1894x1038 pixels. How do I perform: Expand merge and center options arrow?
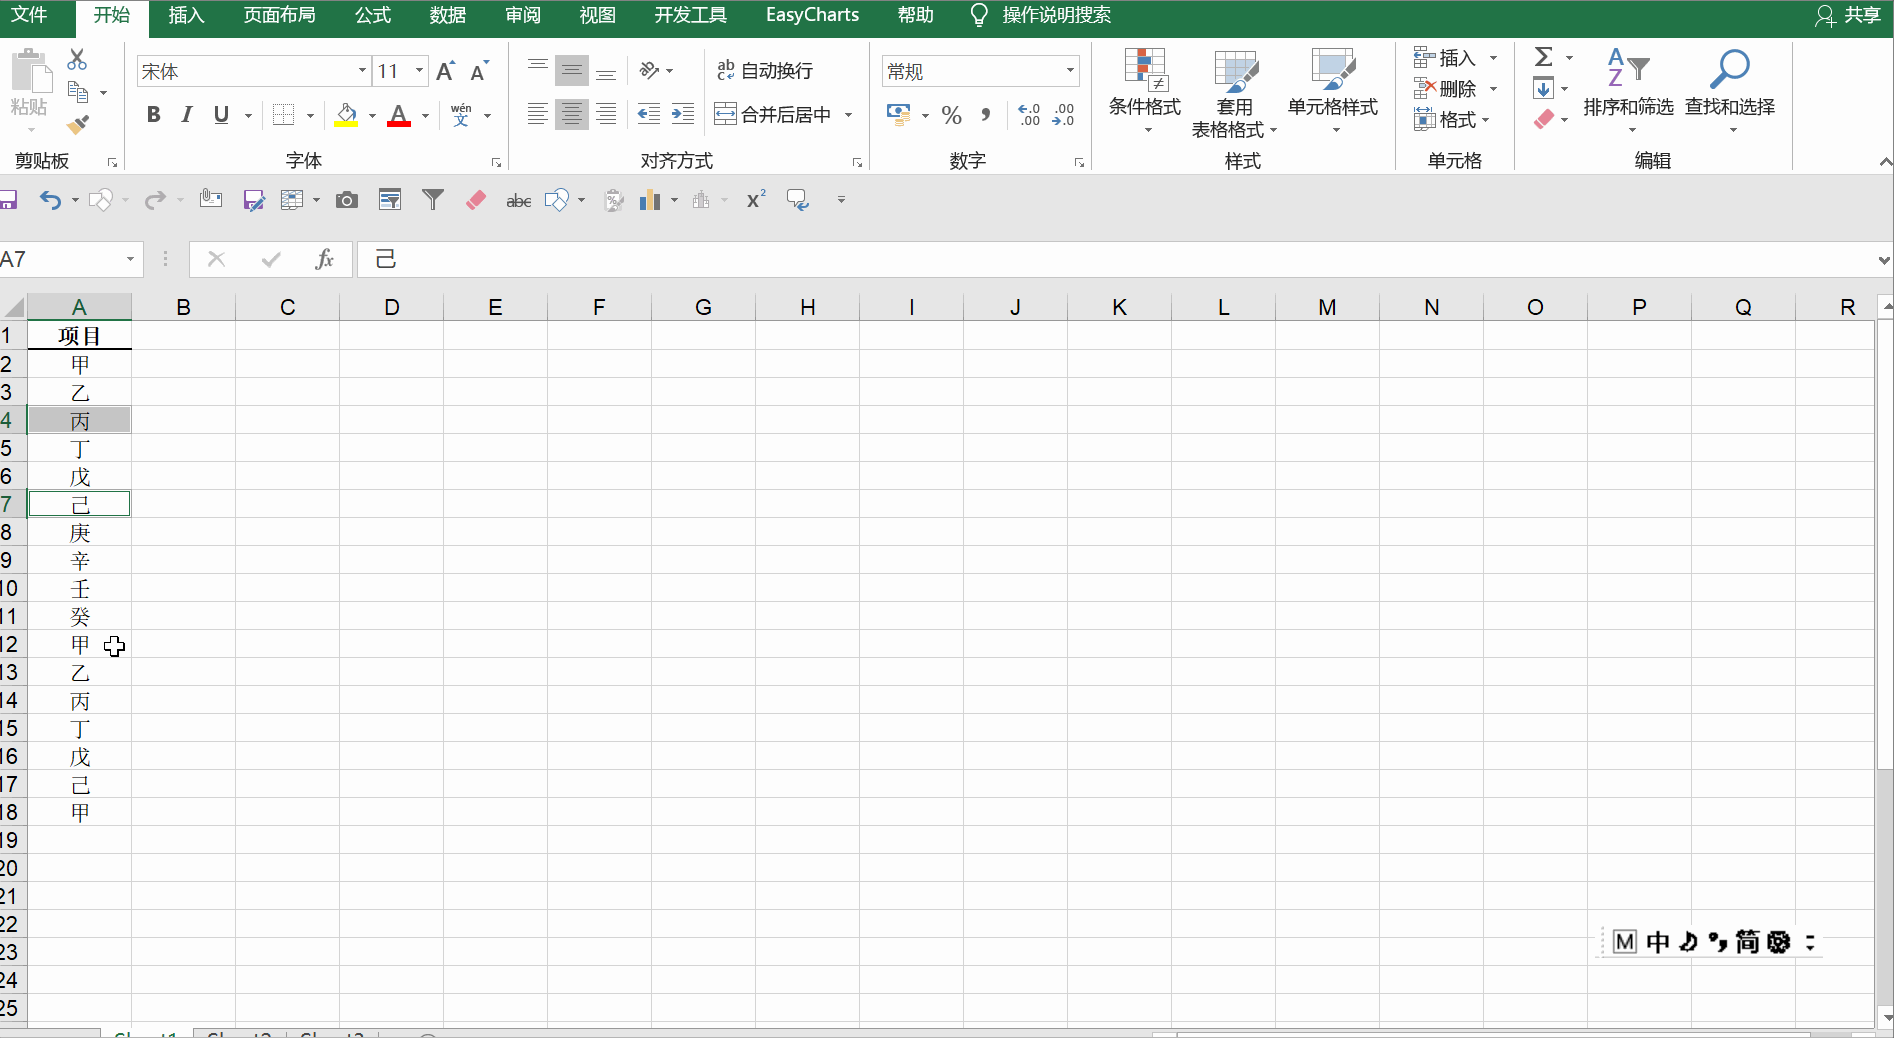click(848, 115)
